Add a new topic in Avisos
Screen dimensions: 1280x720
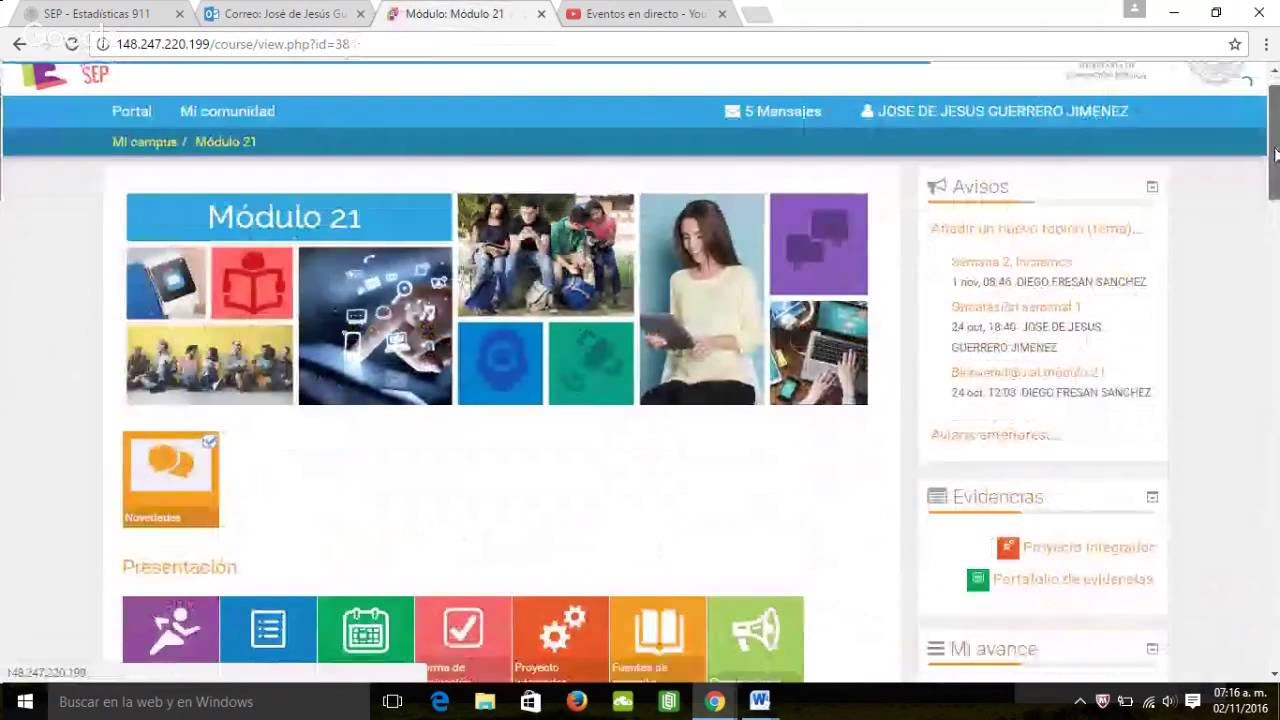pos(1036,229)
